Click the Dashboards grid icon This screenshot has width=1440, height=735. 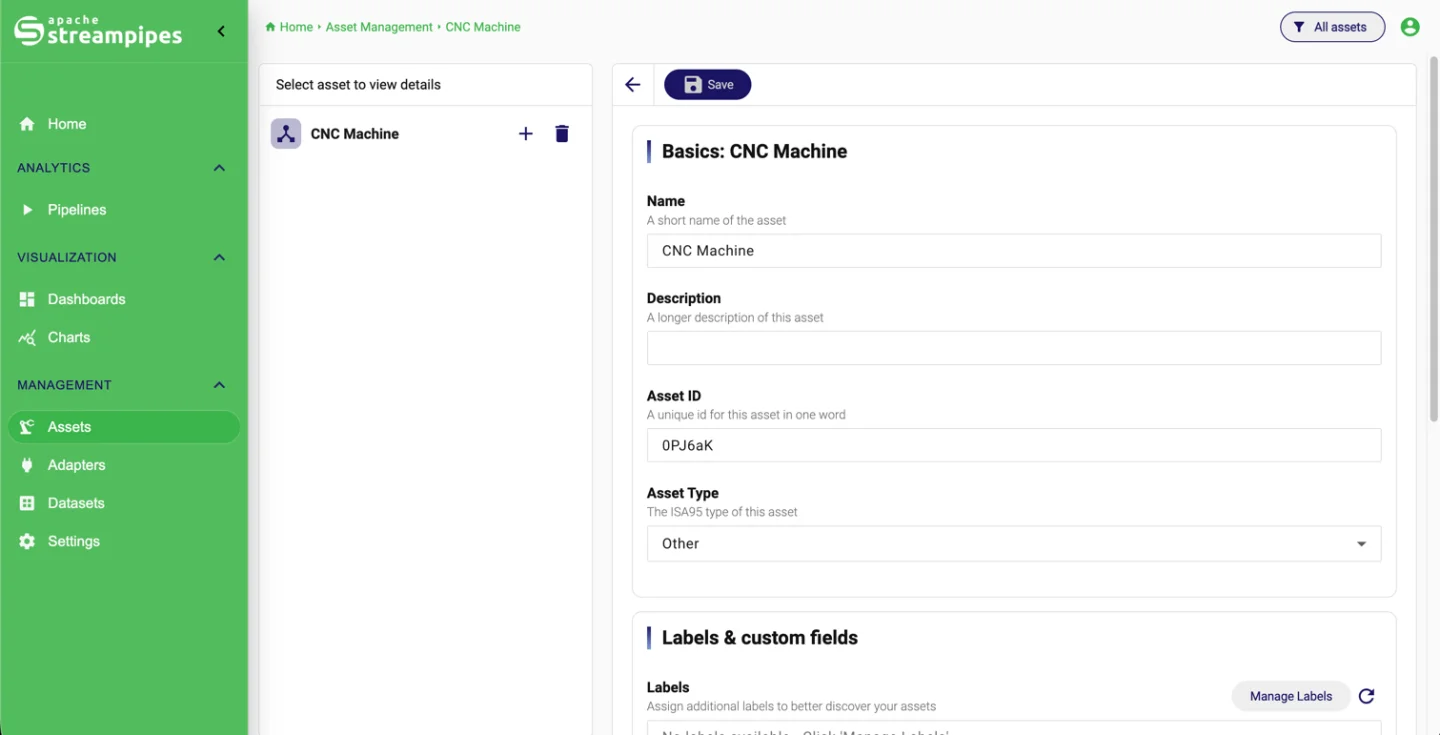(x=27, y=299)
